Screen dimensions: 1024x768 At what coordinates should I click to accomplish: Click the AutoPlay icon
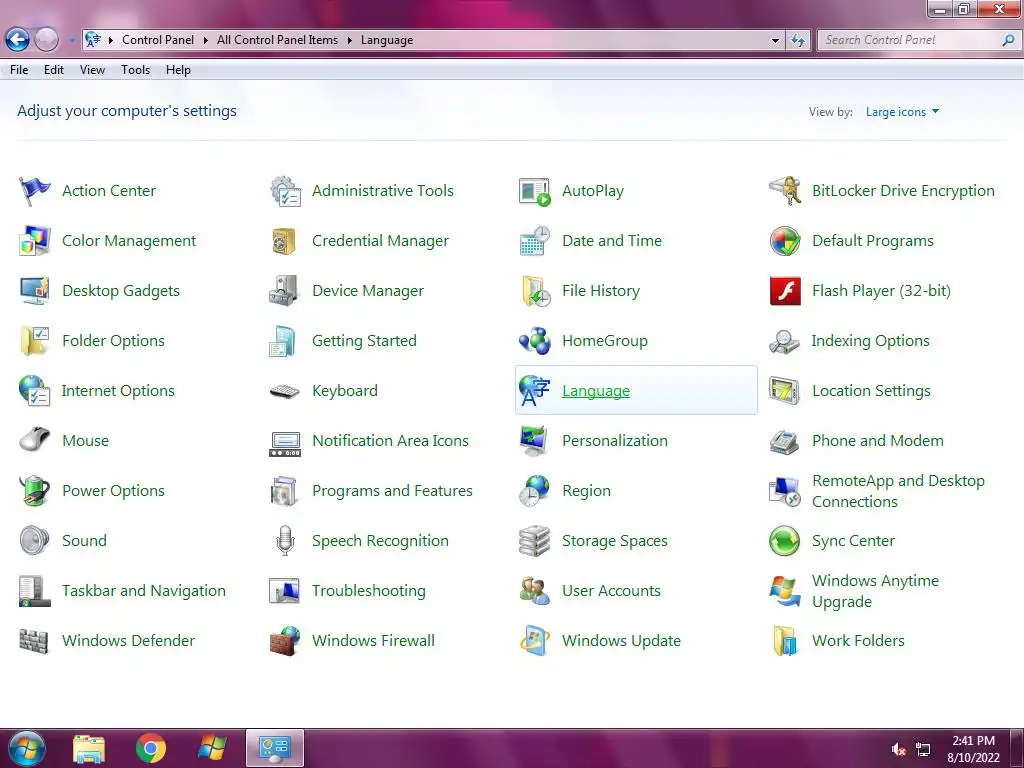coord(535,191)
